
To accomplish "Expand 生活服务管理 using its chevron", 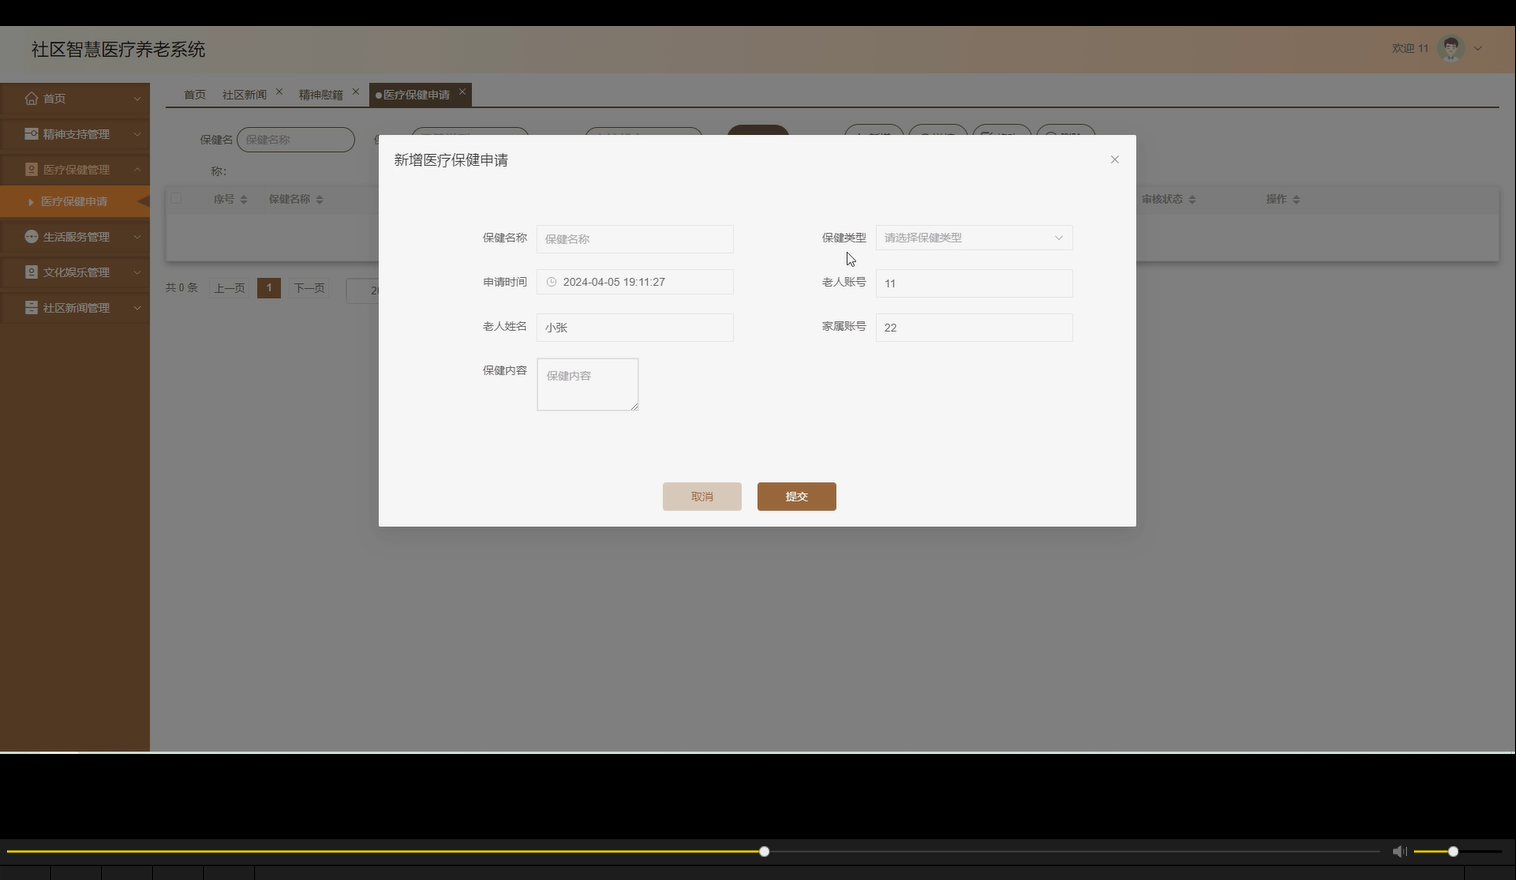I will pyautogui.click(x=137, y=237).
